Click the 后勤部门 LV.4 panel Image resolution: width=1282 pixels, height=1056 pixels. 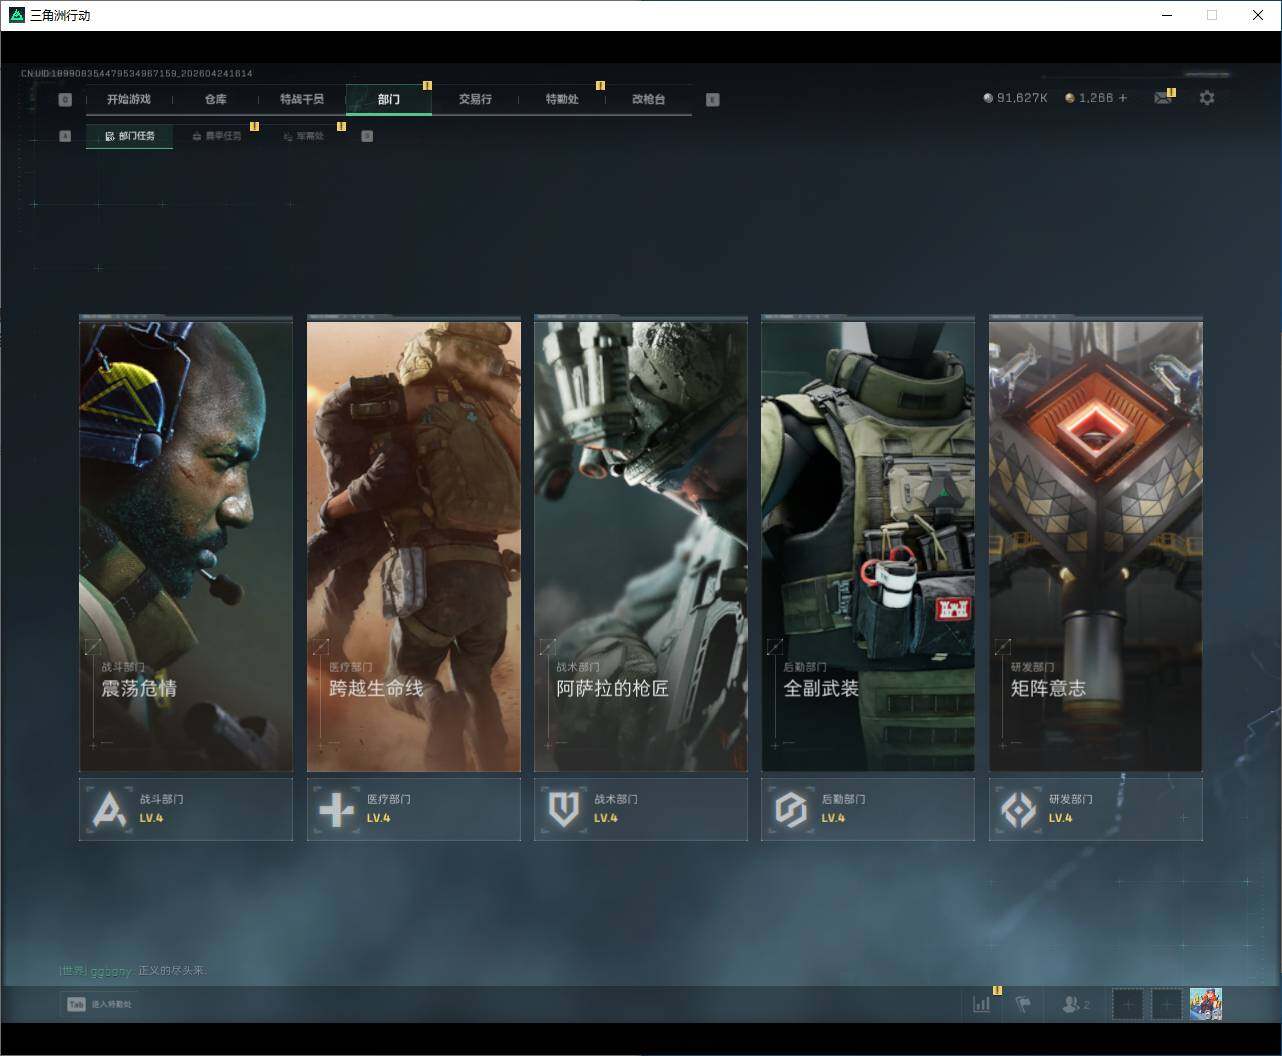[x=867, y=809]
